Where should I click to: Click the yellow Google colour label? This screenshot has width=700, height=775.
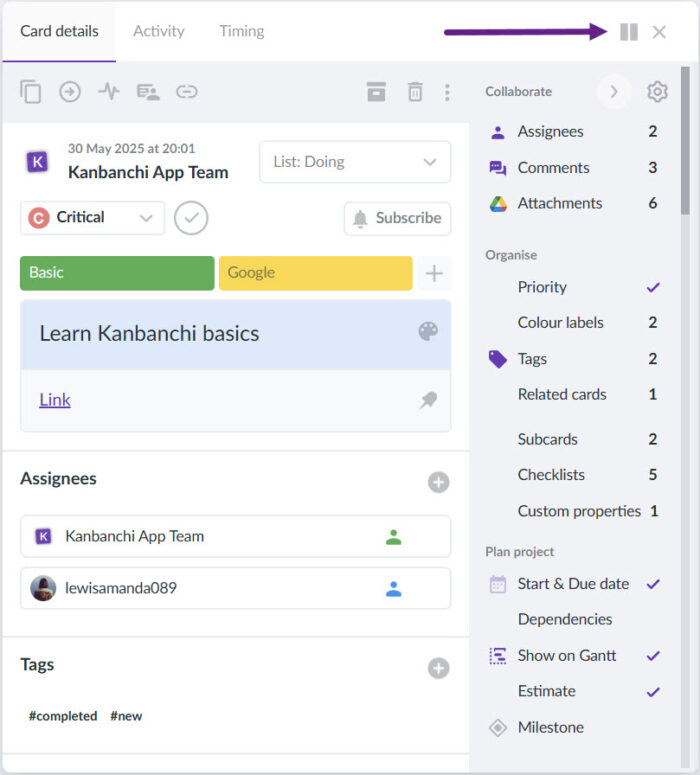tap(315, 273)
